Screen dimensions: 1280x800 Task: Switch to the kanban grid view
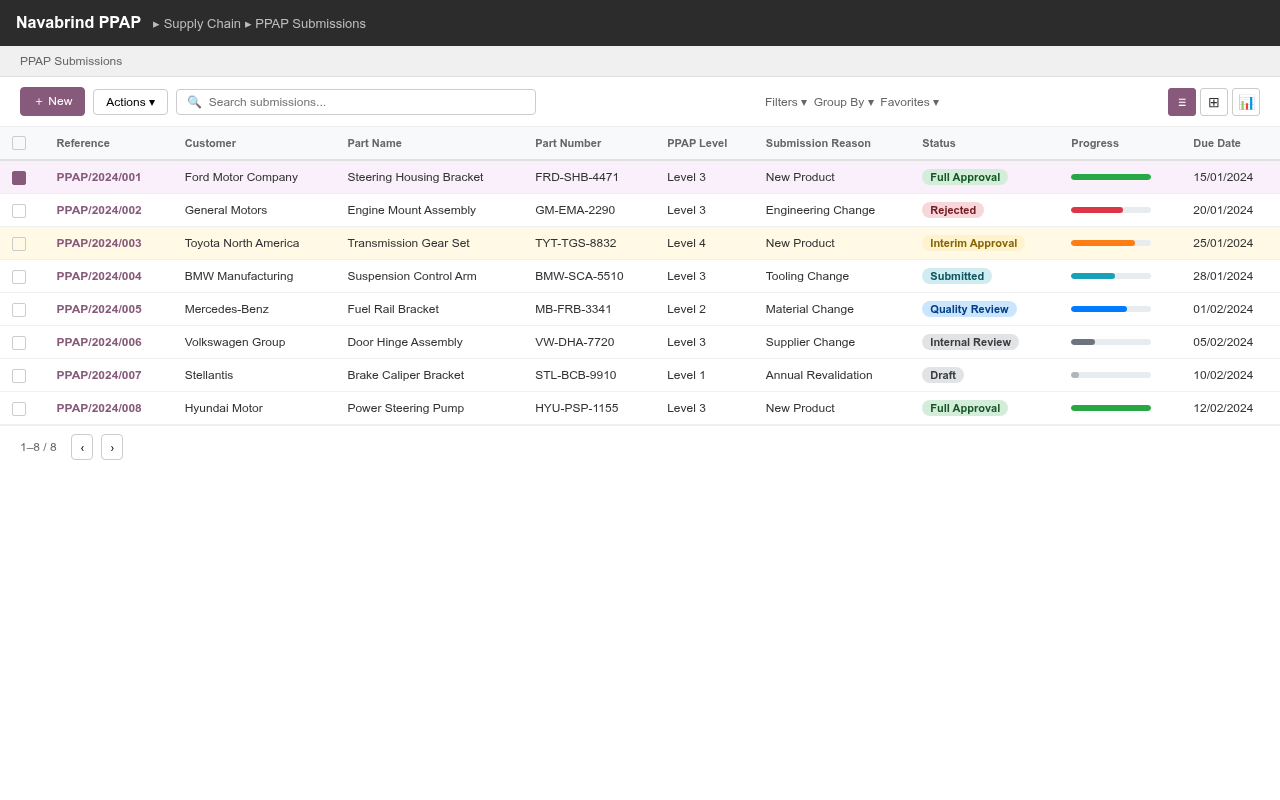point(1214,101)
